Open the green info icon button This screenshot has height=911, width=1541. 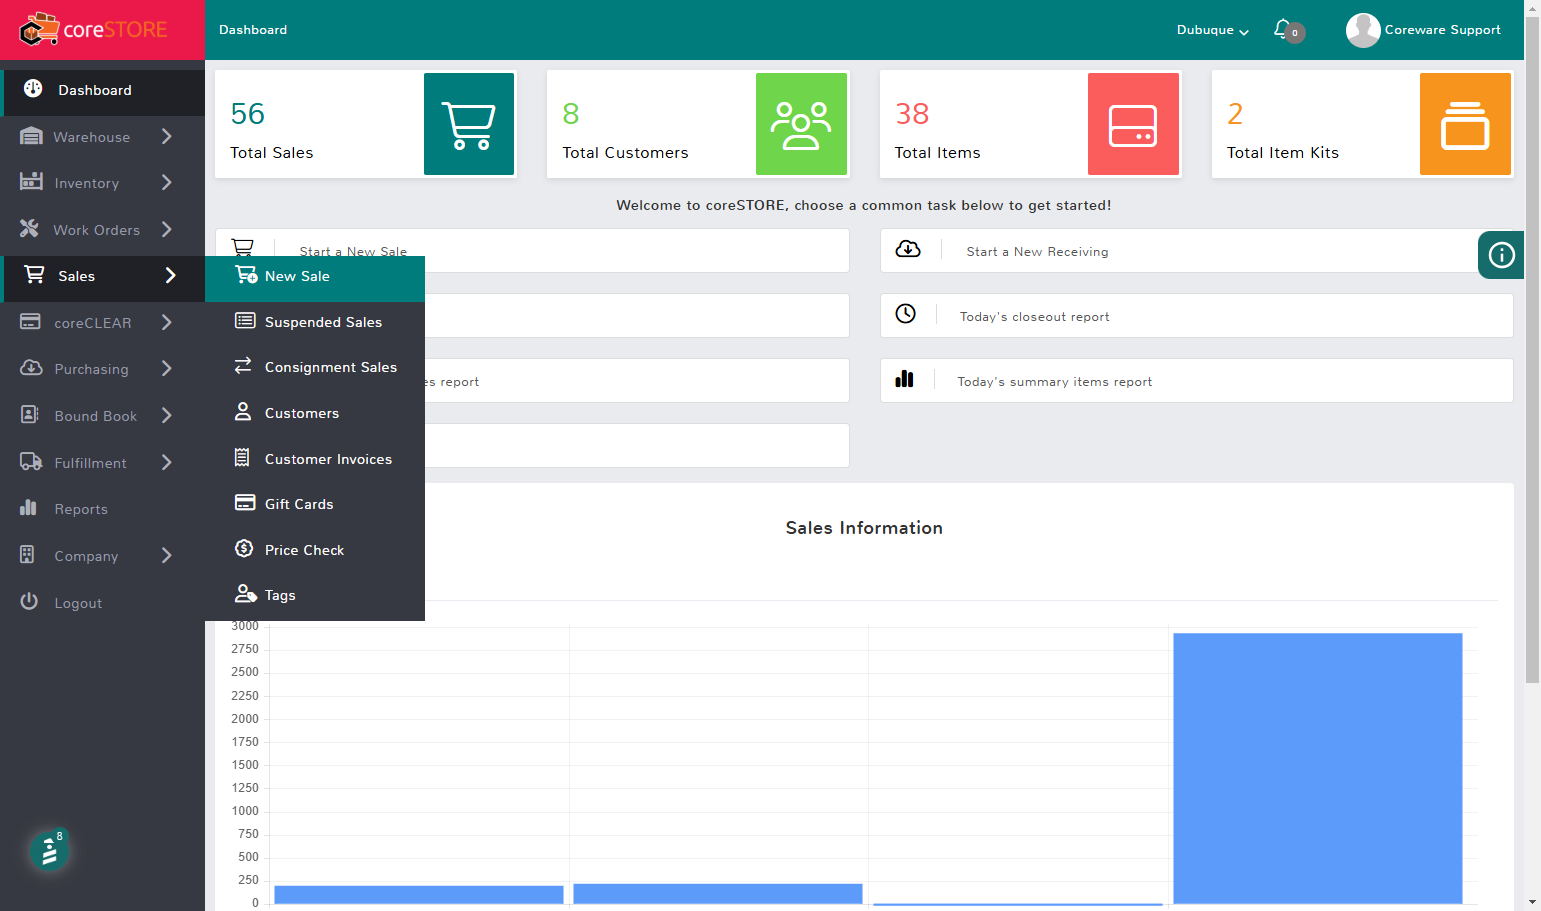[1501, 255]
